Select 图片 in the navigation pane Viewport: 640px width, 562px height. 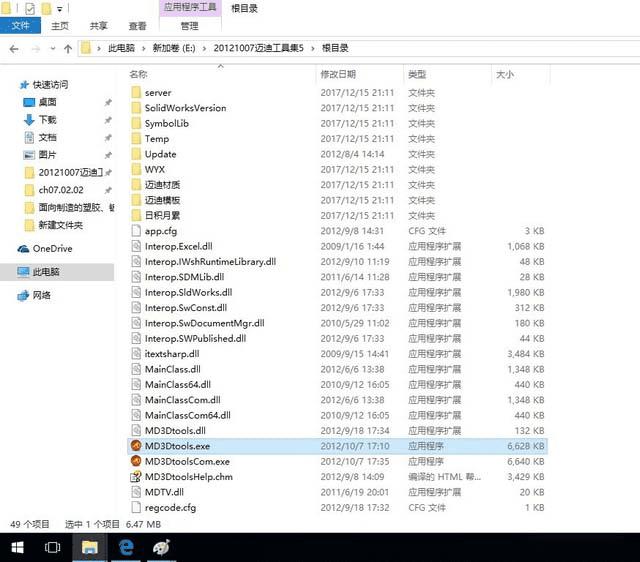(x=47, y=155)
